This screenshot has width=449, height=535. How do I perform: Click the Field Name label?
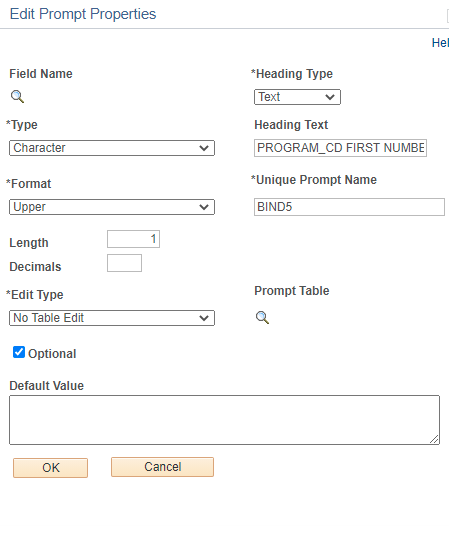point(41,74)
